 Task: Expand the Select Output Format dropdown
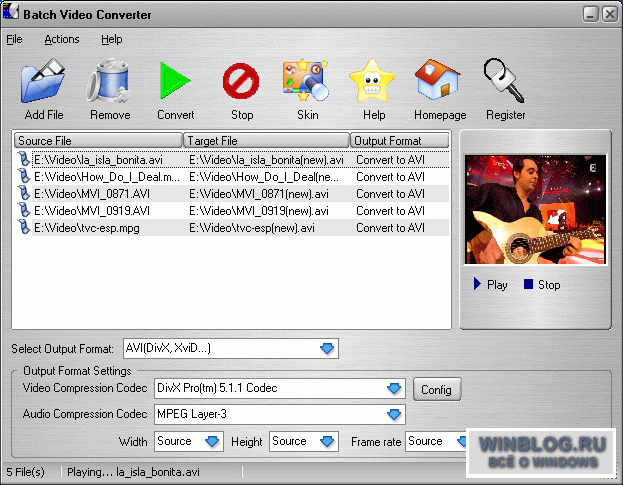(327, 349)
